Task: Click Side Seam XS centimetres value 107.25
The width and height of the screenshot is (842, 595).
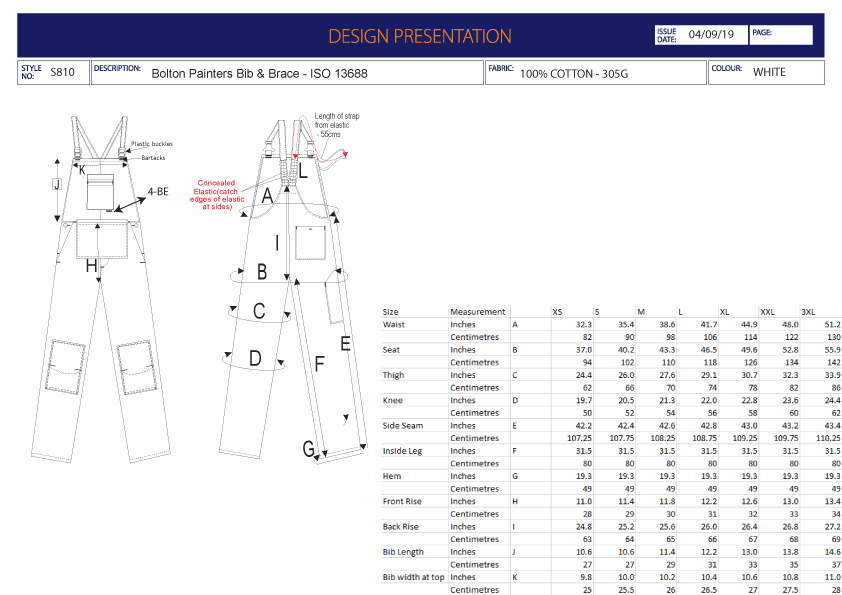Action: [579, 438]
